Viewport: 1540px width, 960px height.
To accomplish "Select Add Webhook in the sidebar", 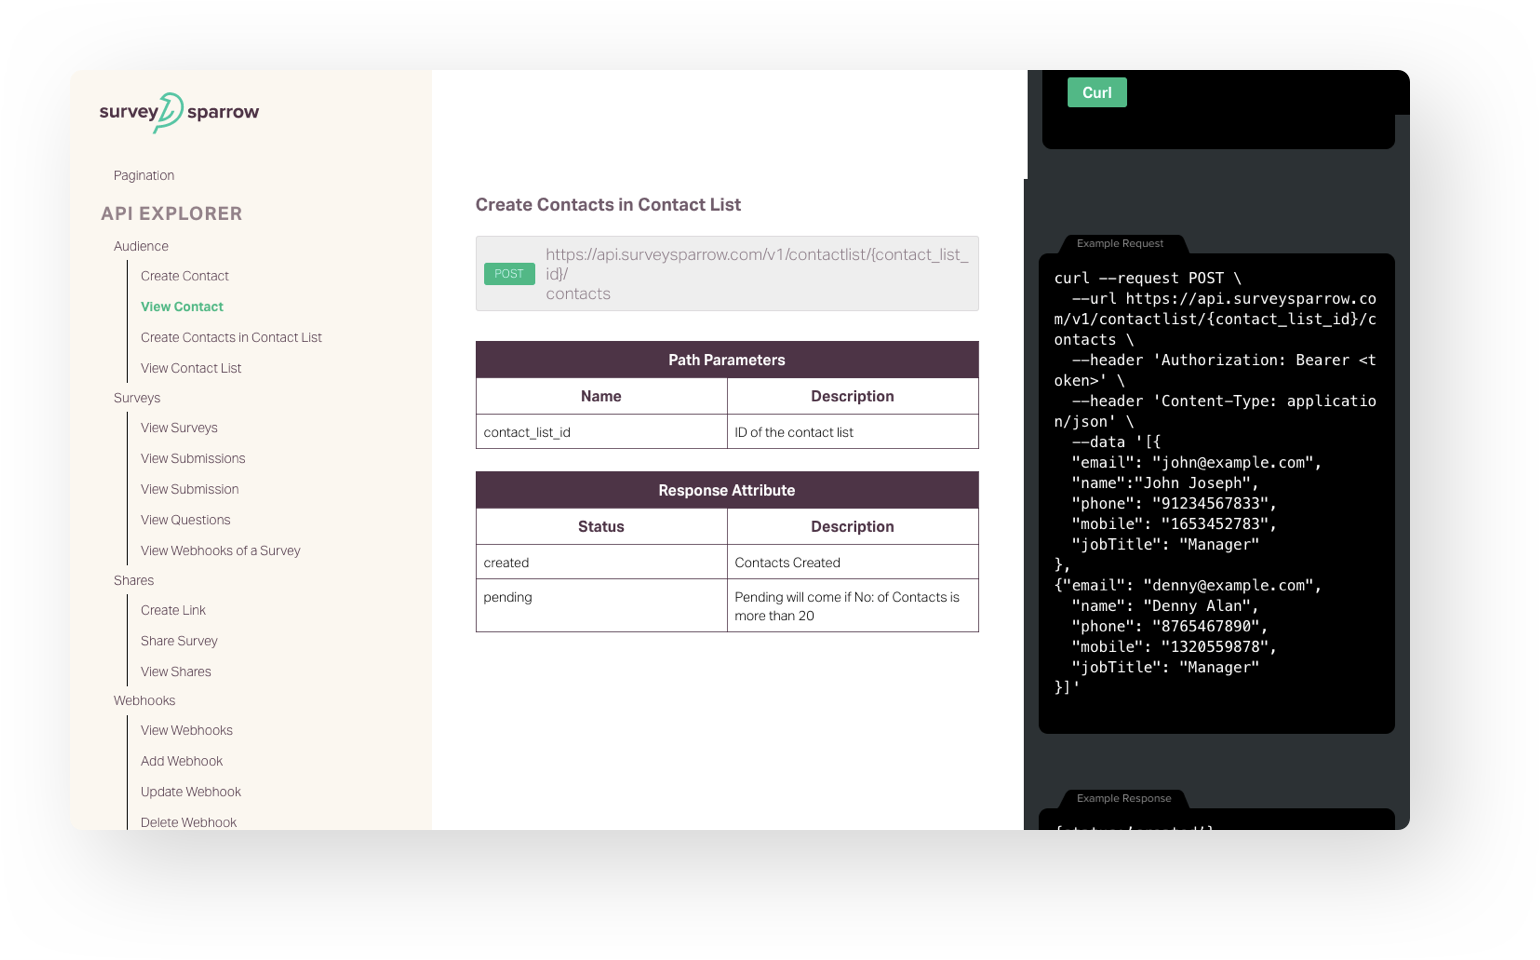I will [x=181, y=760].
